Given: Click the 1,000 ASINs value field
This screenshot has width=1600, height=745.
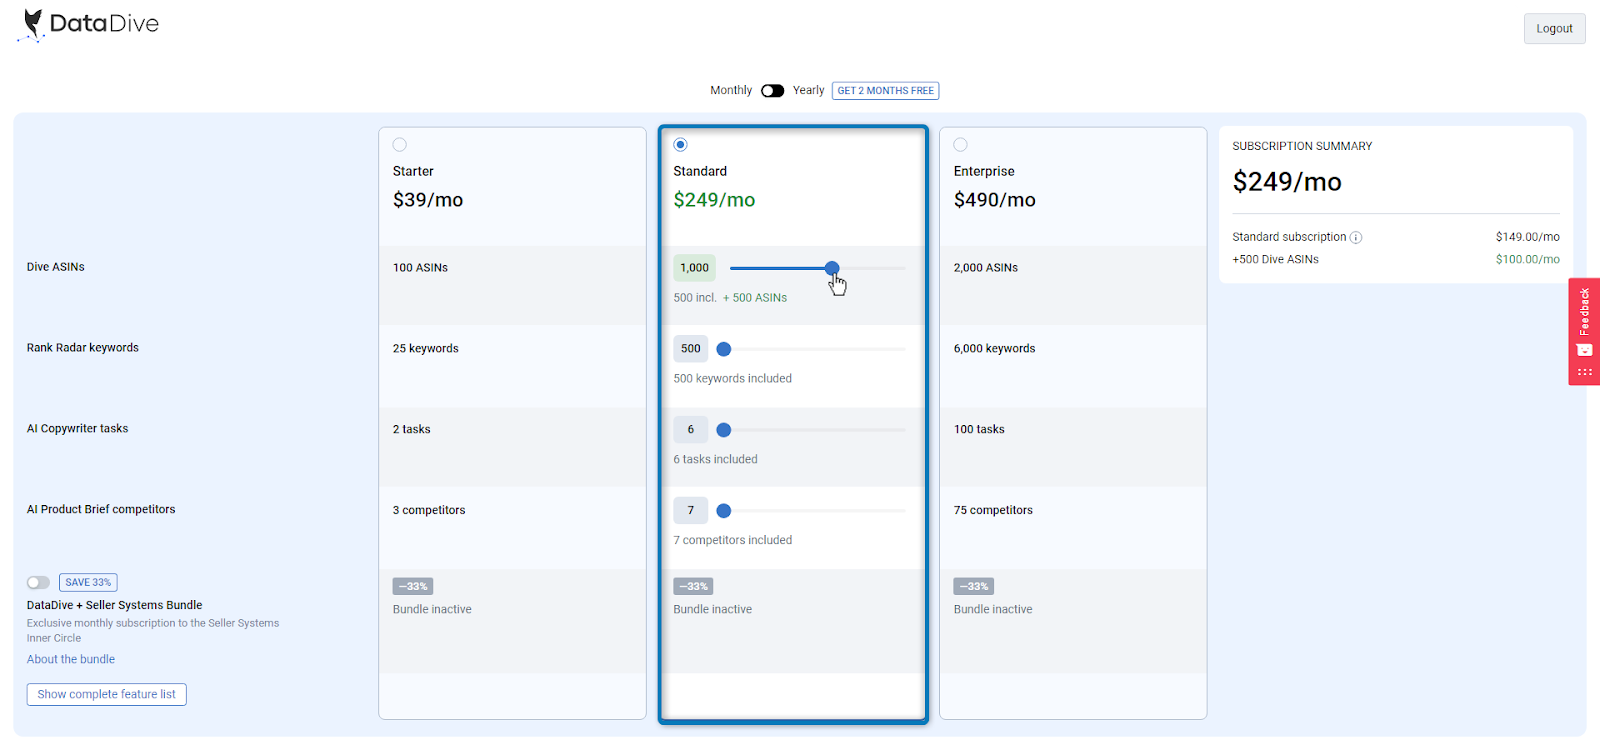Looking at the screenshot, I should [x=694, y=268].
